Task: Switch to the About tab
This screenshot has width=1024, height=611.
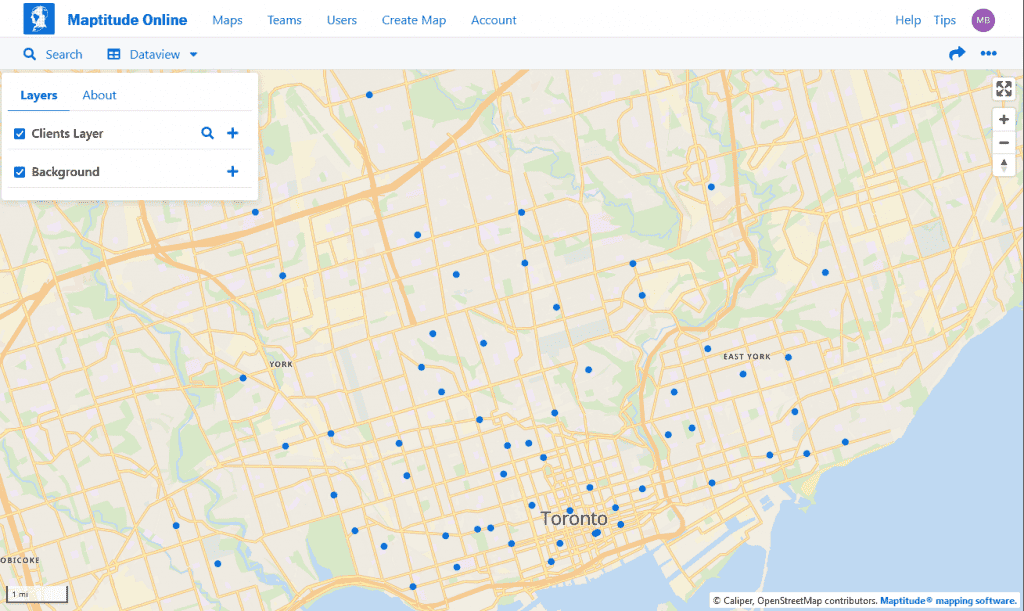Action: pyautogui.click(x=99, y=95)
